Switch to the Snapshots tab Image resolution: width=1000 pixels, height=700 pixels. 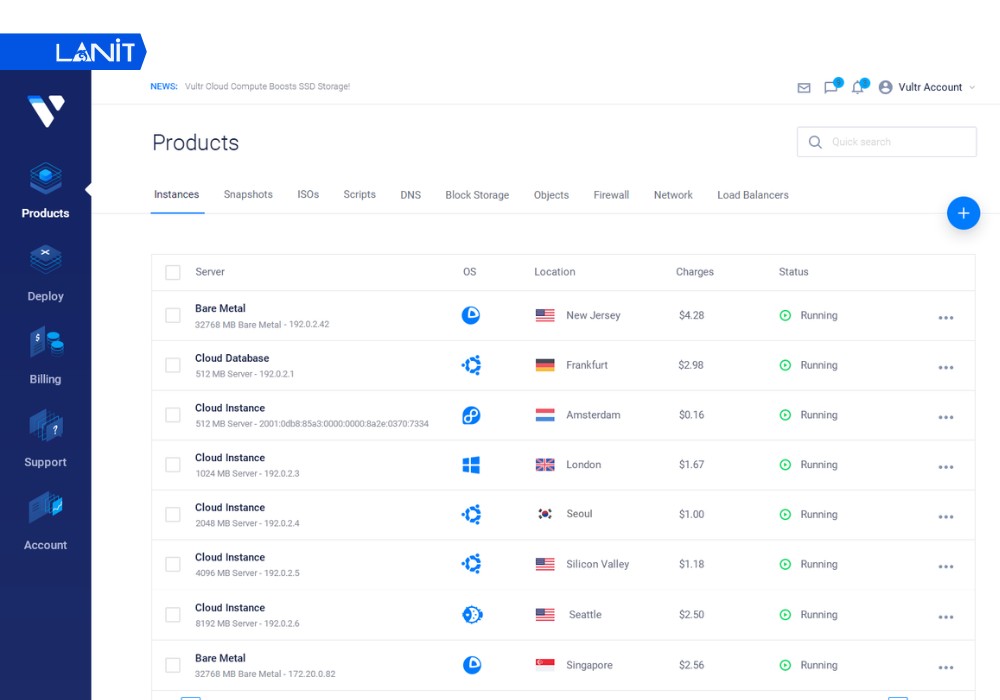pyautogui.click(x=248, y=195)
